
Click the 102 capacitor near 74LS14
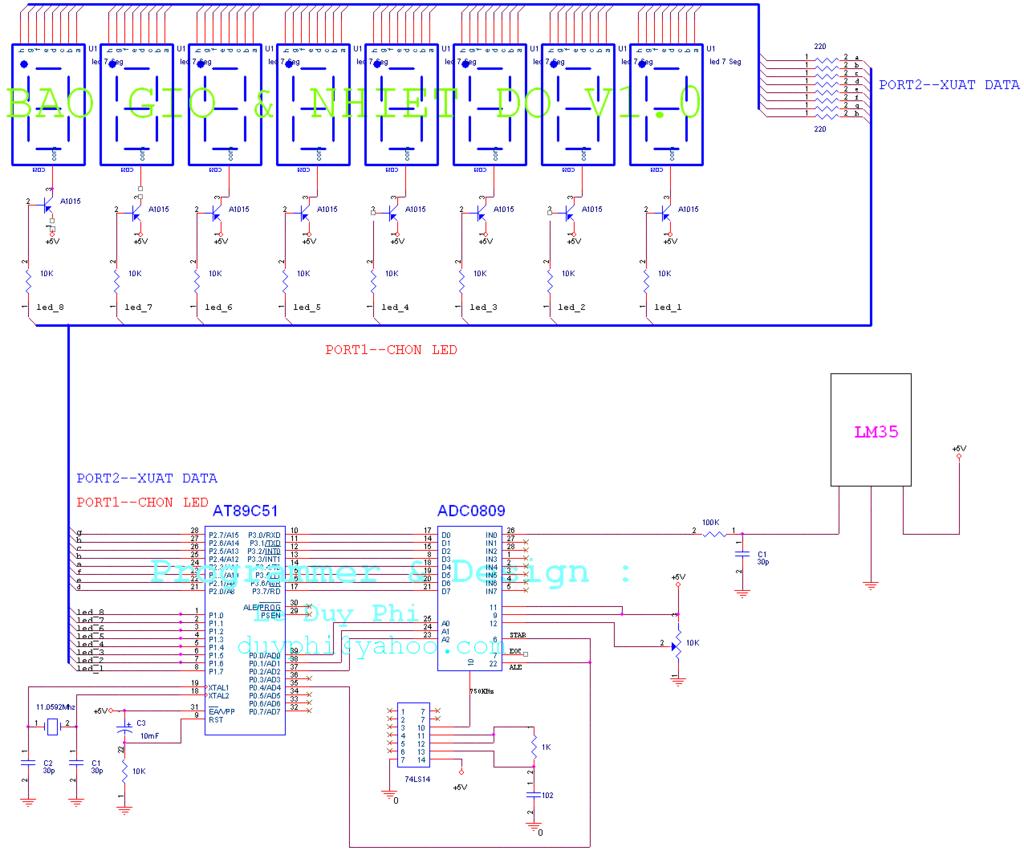534,795
